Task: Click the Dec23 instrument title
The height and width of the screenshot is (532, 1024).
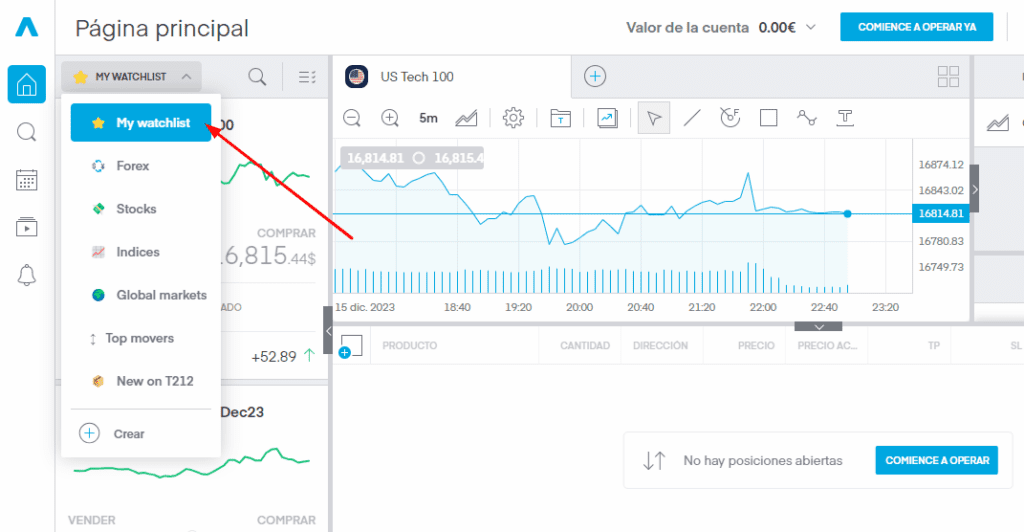Action: [242, 412]
